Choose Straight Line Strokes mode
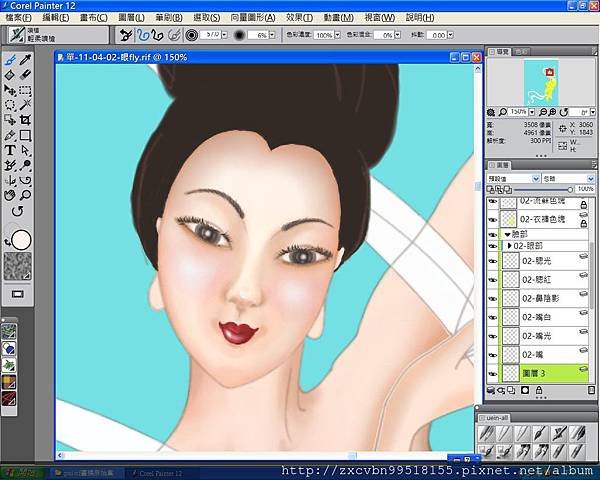600x480 pixels. point(157,35)
